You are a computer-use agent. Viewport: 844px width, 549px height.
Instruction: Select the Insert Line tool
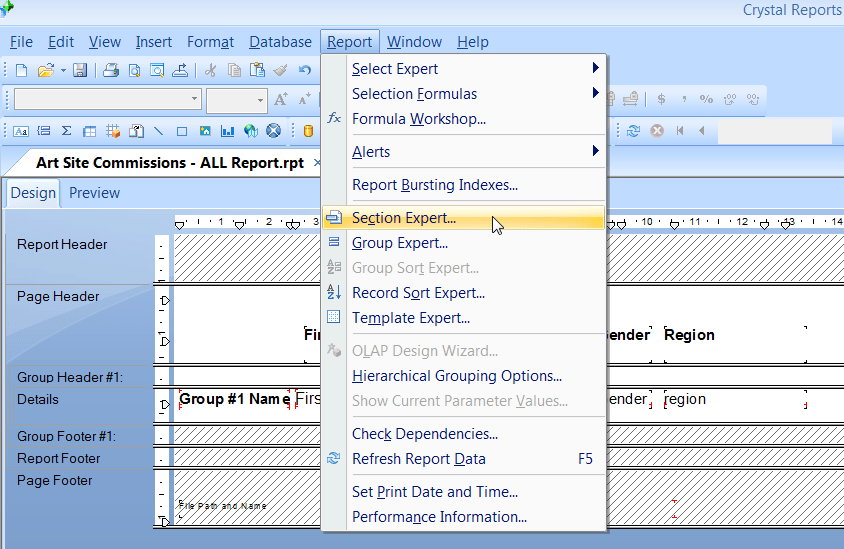tap(159, 131)
